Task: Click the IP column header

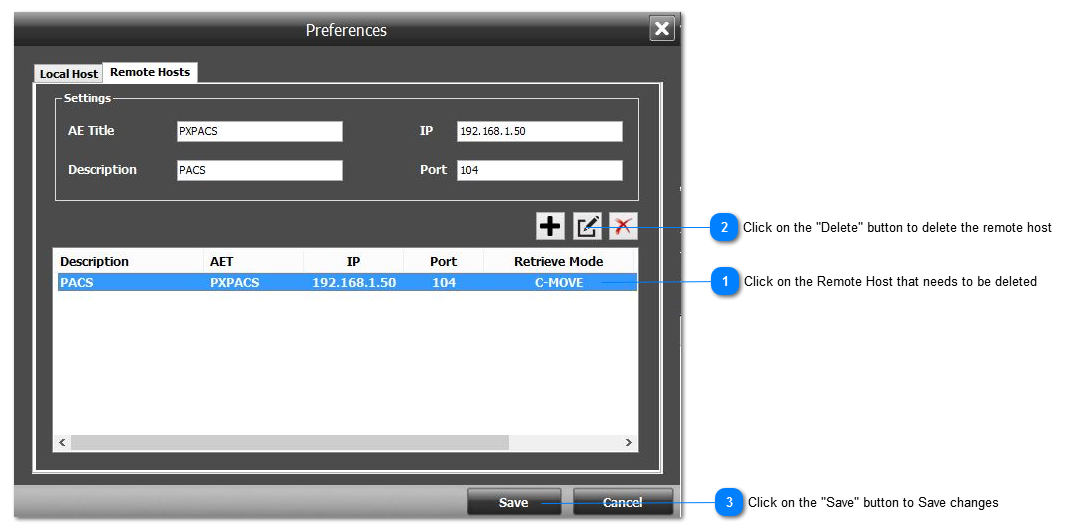Action: click(353, 261)
